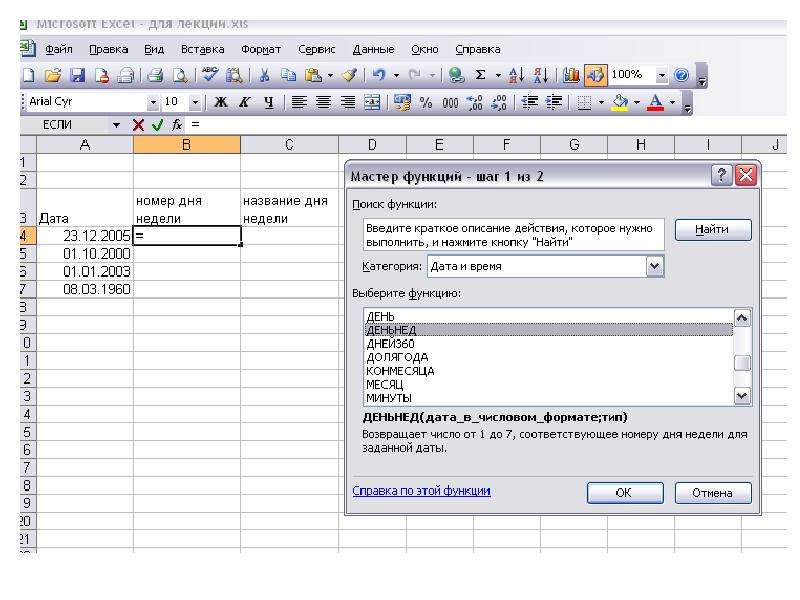Open Справка по этой функции link
This screenshot has height=600, width=800.
[421, 491]
